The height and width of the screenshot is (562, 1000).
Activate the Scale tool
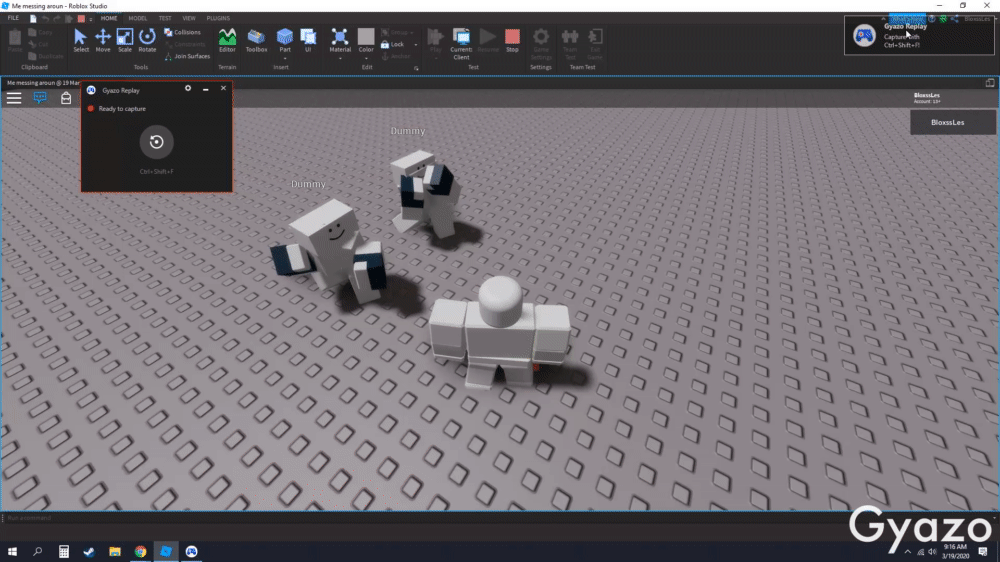click(125, 40)
